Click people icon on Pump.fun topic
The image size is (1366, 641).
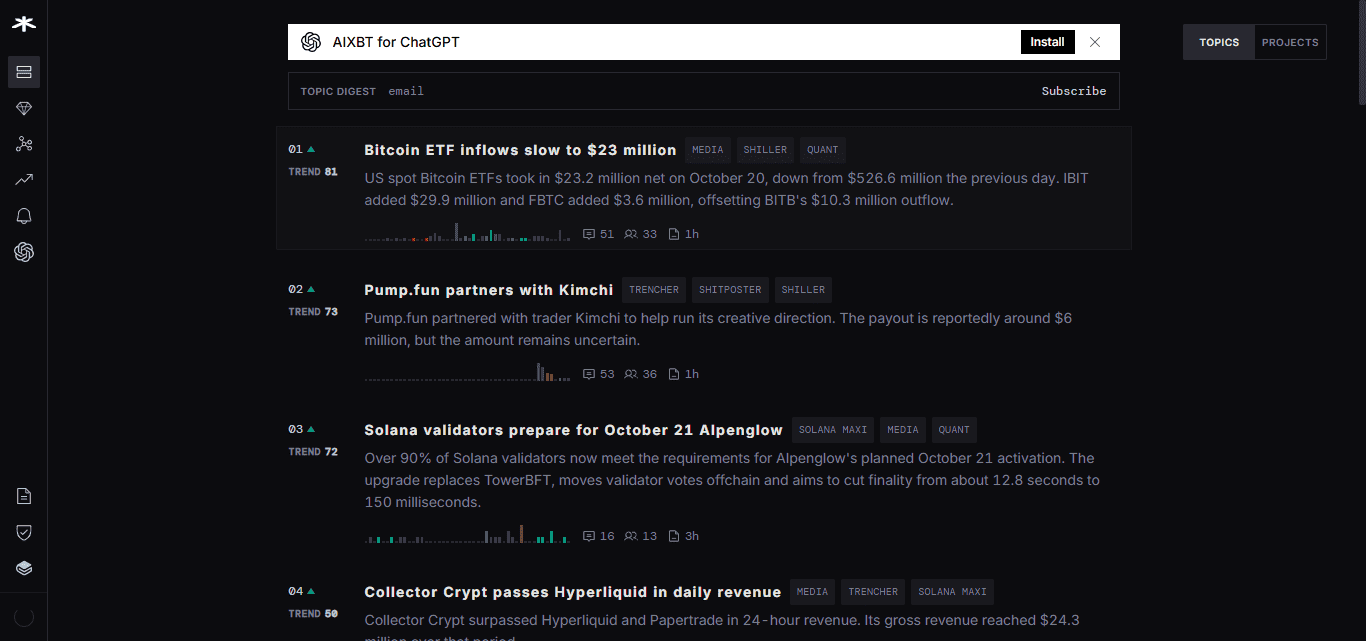[631, 374]
